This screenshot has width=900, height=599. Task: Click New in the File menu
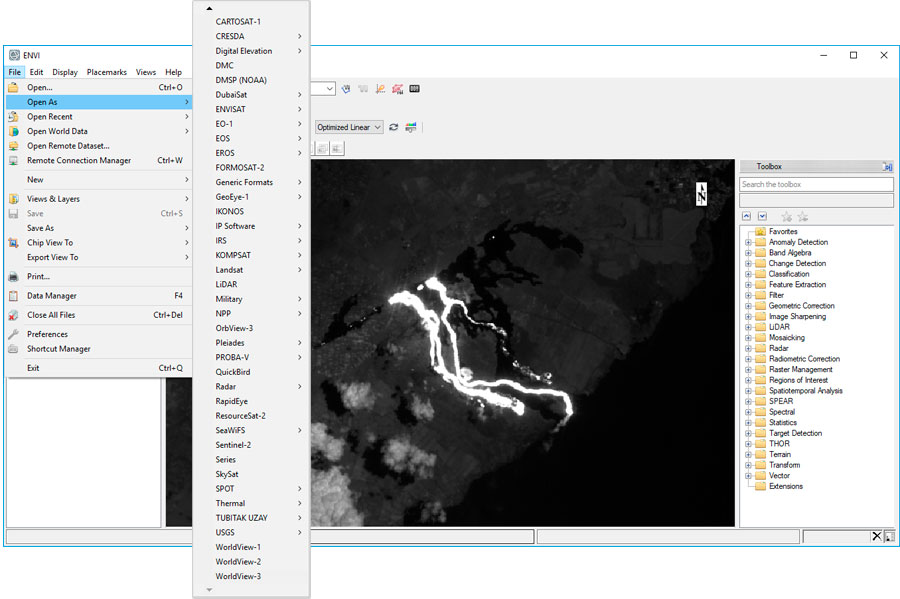pos(99,180)
